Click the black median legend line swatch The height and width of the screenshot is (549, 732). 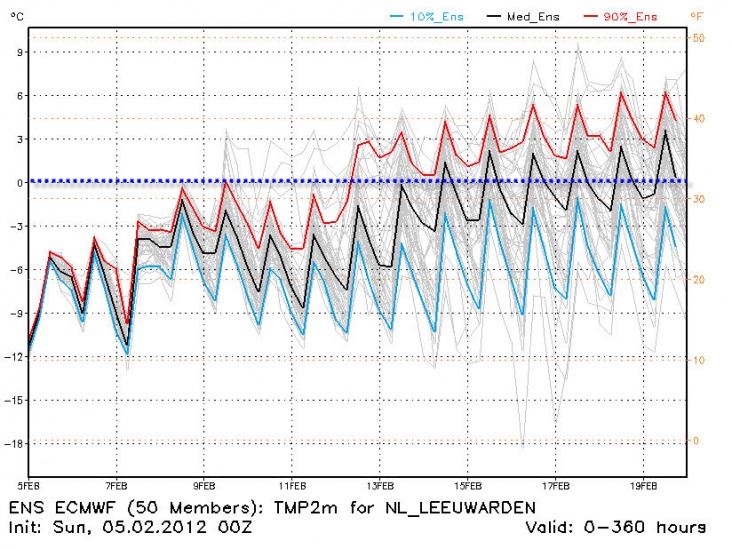pyautogui.click(x=493, y=16)
